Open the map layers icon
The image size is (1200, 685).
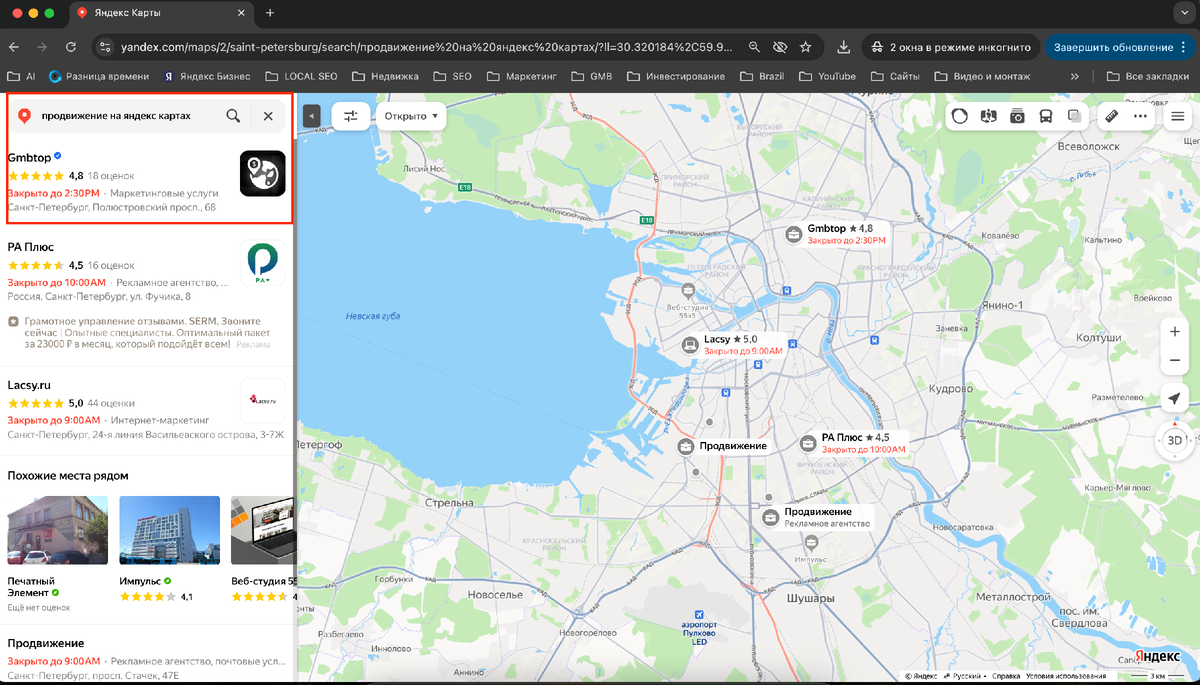[x=1074, y=116]
